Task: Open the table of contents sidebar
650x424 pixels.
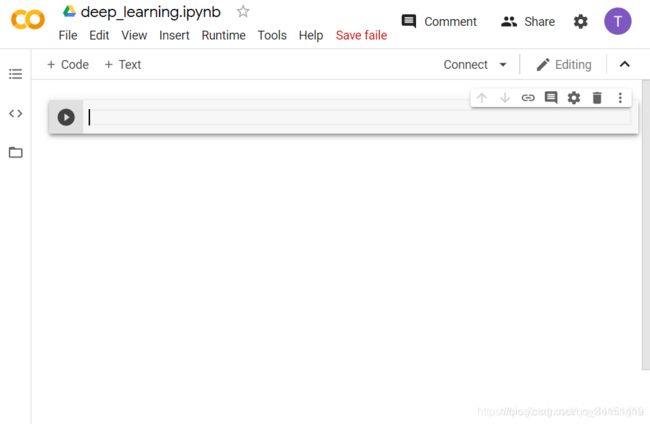Action: [15, 74]
